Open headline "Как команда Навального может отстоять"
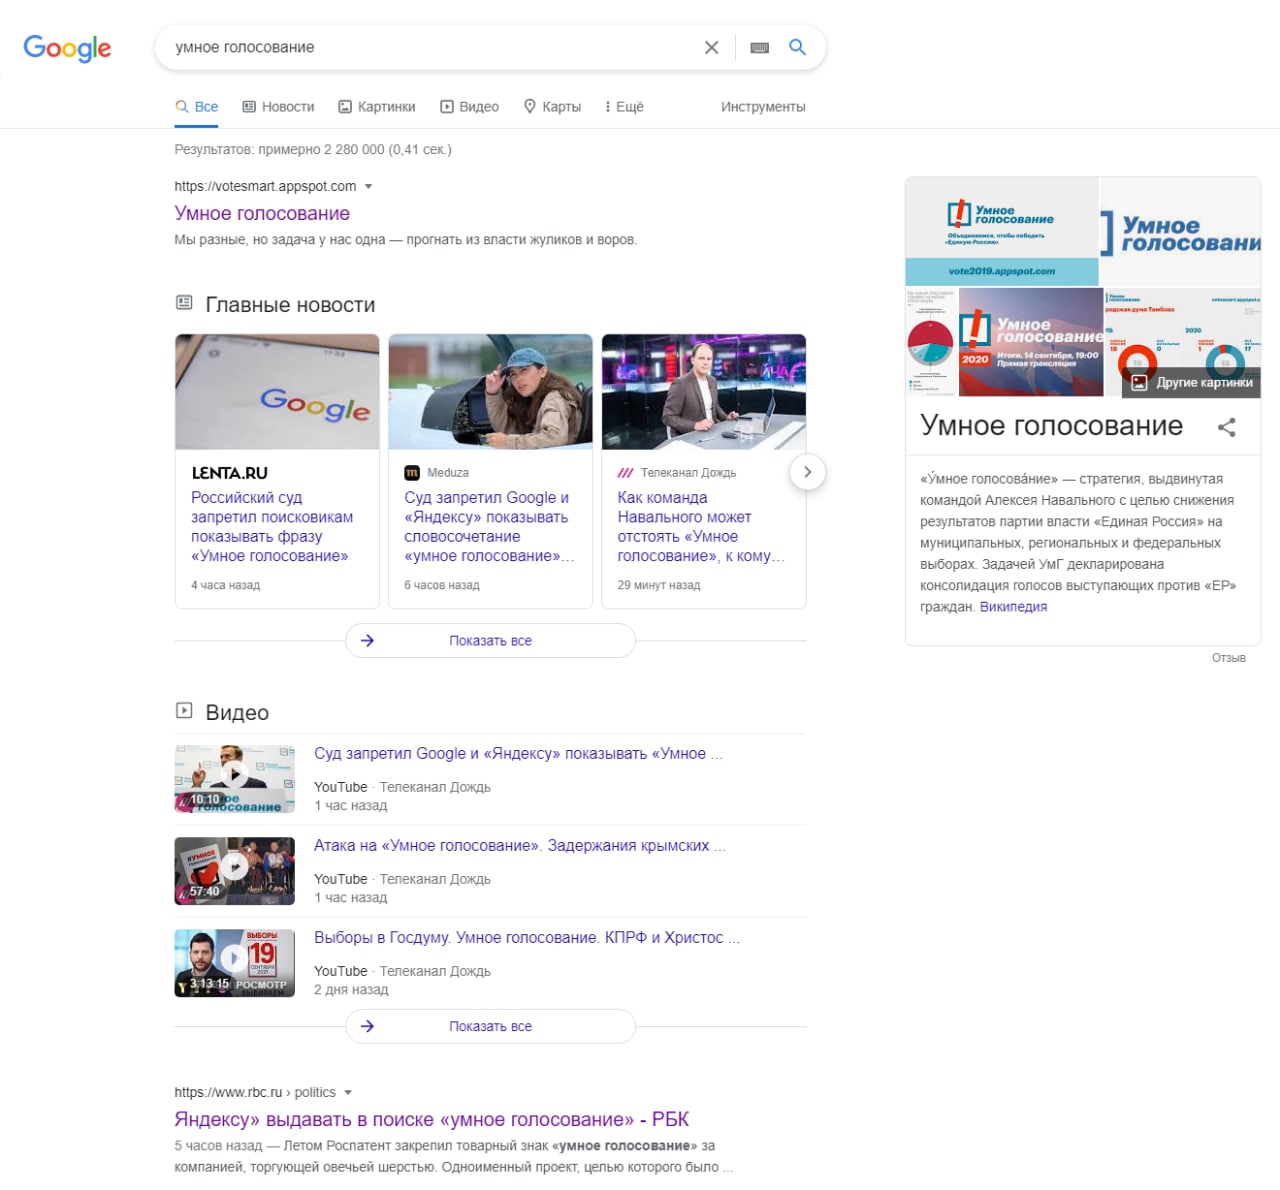The width and height of the screenshot is (1280, 1190). (x=701, y=526)
